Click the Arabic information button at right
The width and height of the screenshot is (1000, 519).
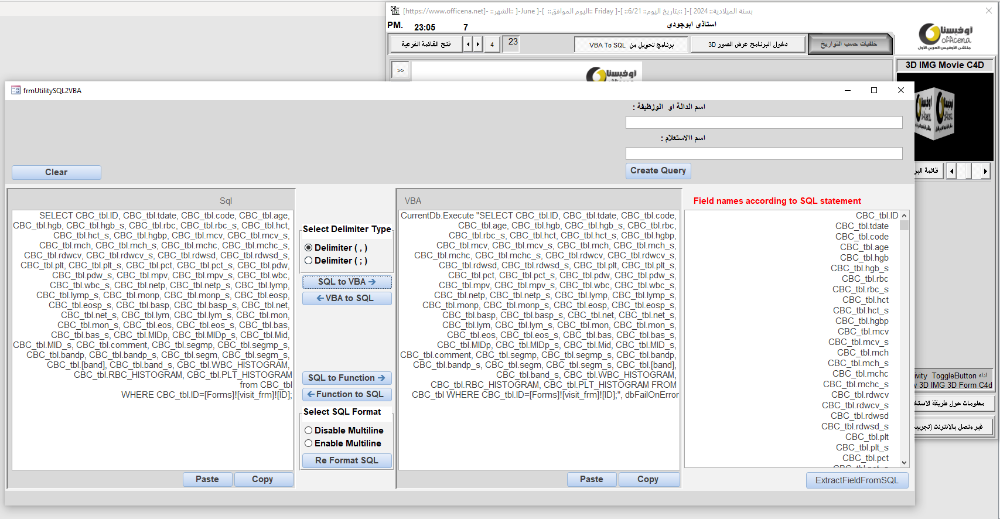tap(953, 404)
